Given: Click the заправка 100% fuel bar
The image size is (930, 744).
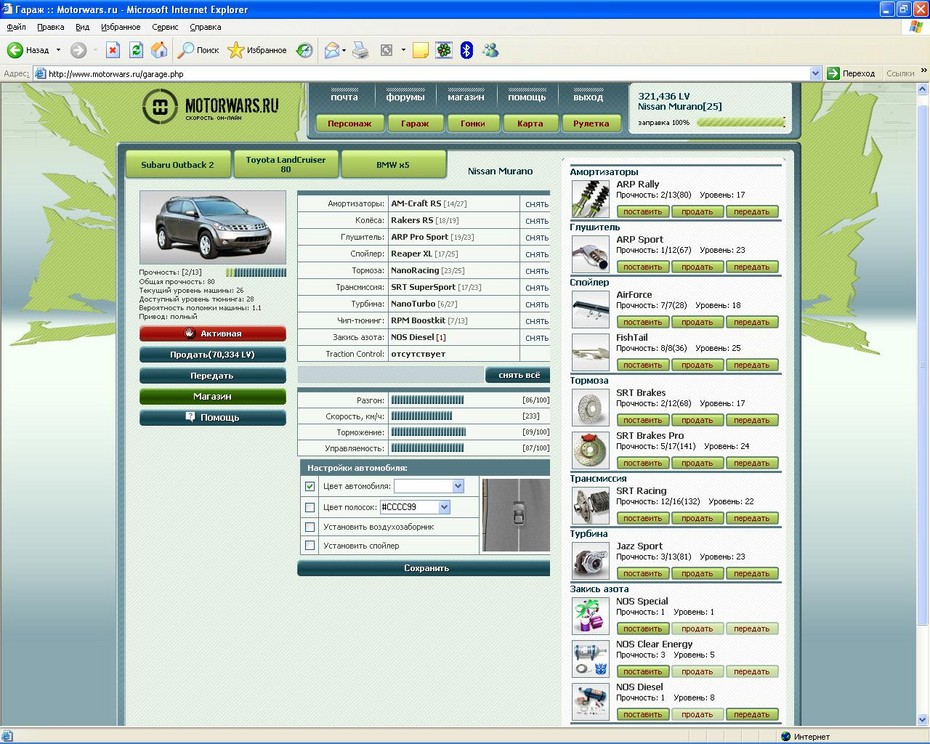Looking at the screenshot, I should [x=741, y=123].
